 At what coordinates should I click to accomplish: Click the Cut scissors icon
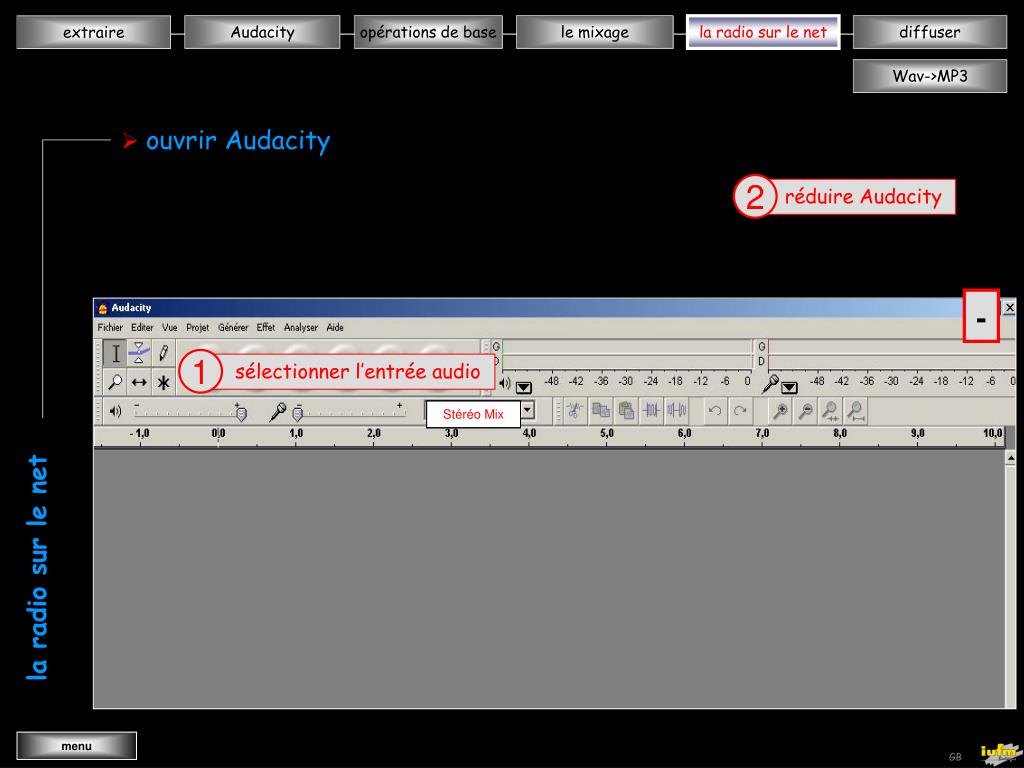pyautogui.click(x=575, y=410)
